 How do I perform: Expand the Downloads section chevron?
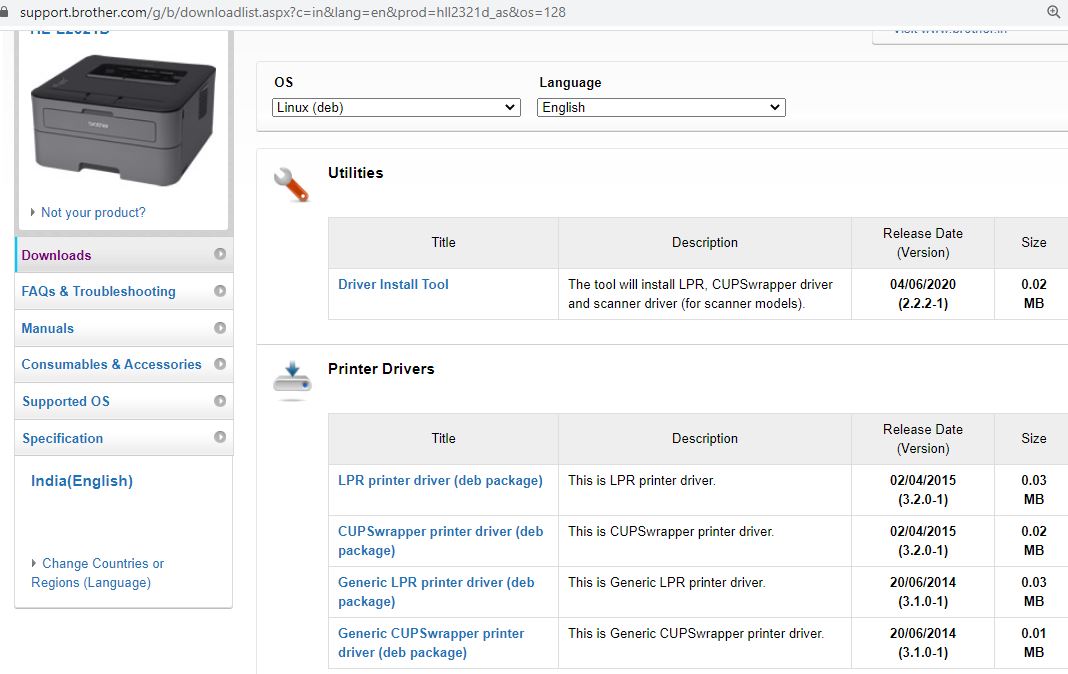221,255
